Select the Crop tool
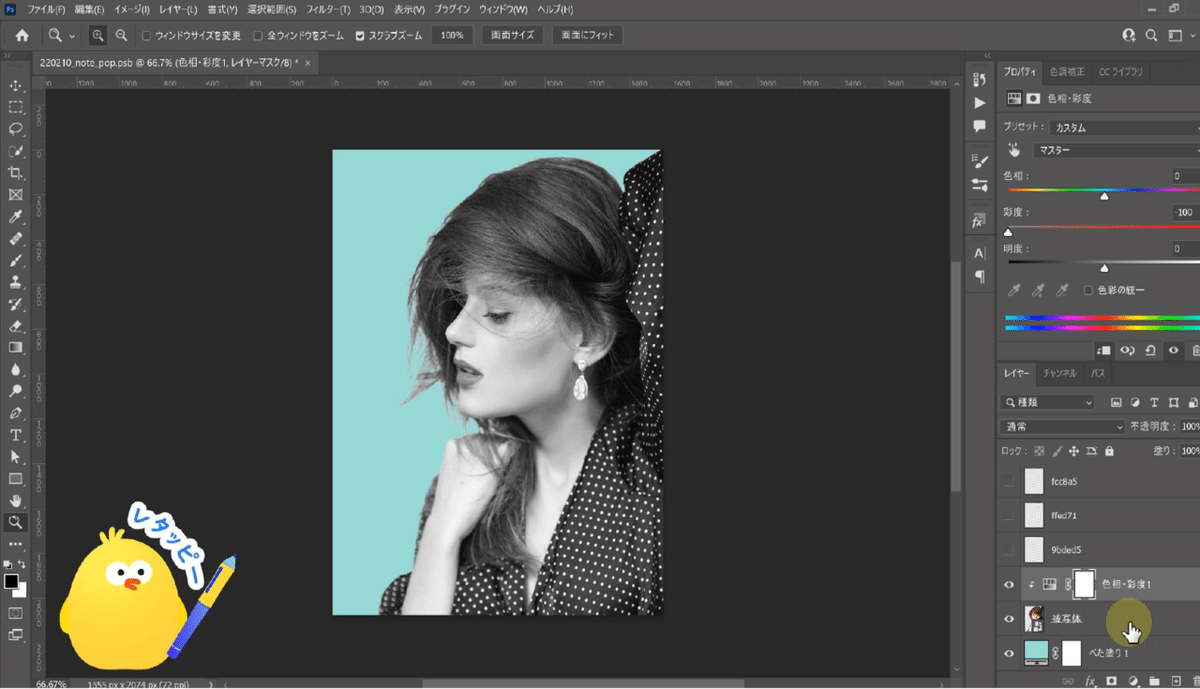This screenshot has height=689, width=1200. coord(16,173)
